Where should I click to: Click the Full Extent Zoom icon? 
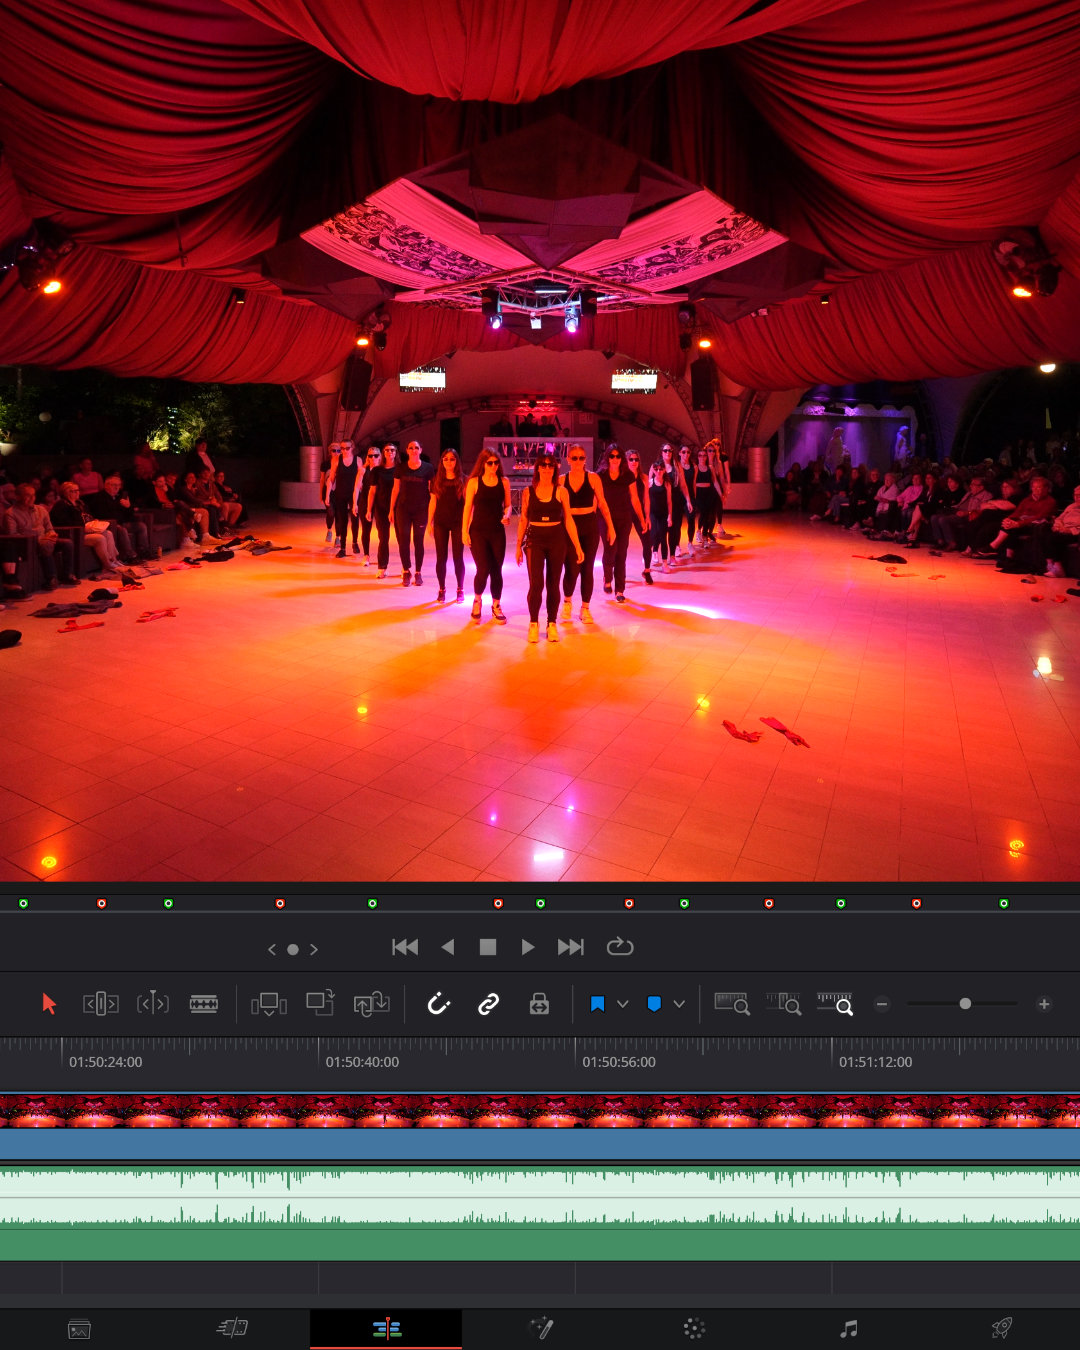click(732, 1004)
